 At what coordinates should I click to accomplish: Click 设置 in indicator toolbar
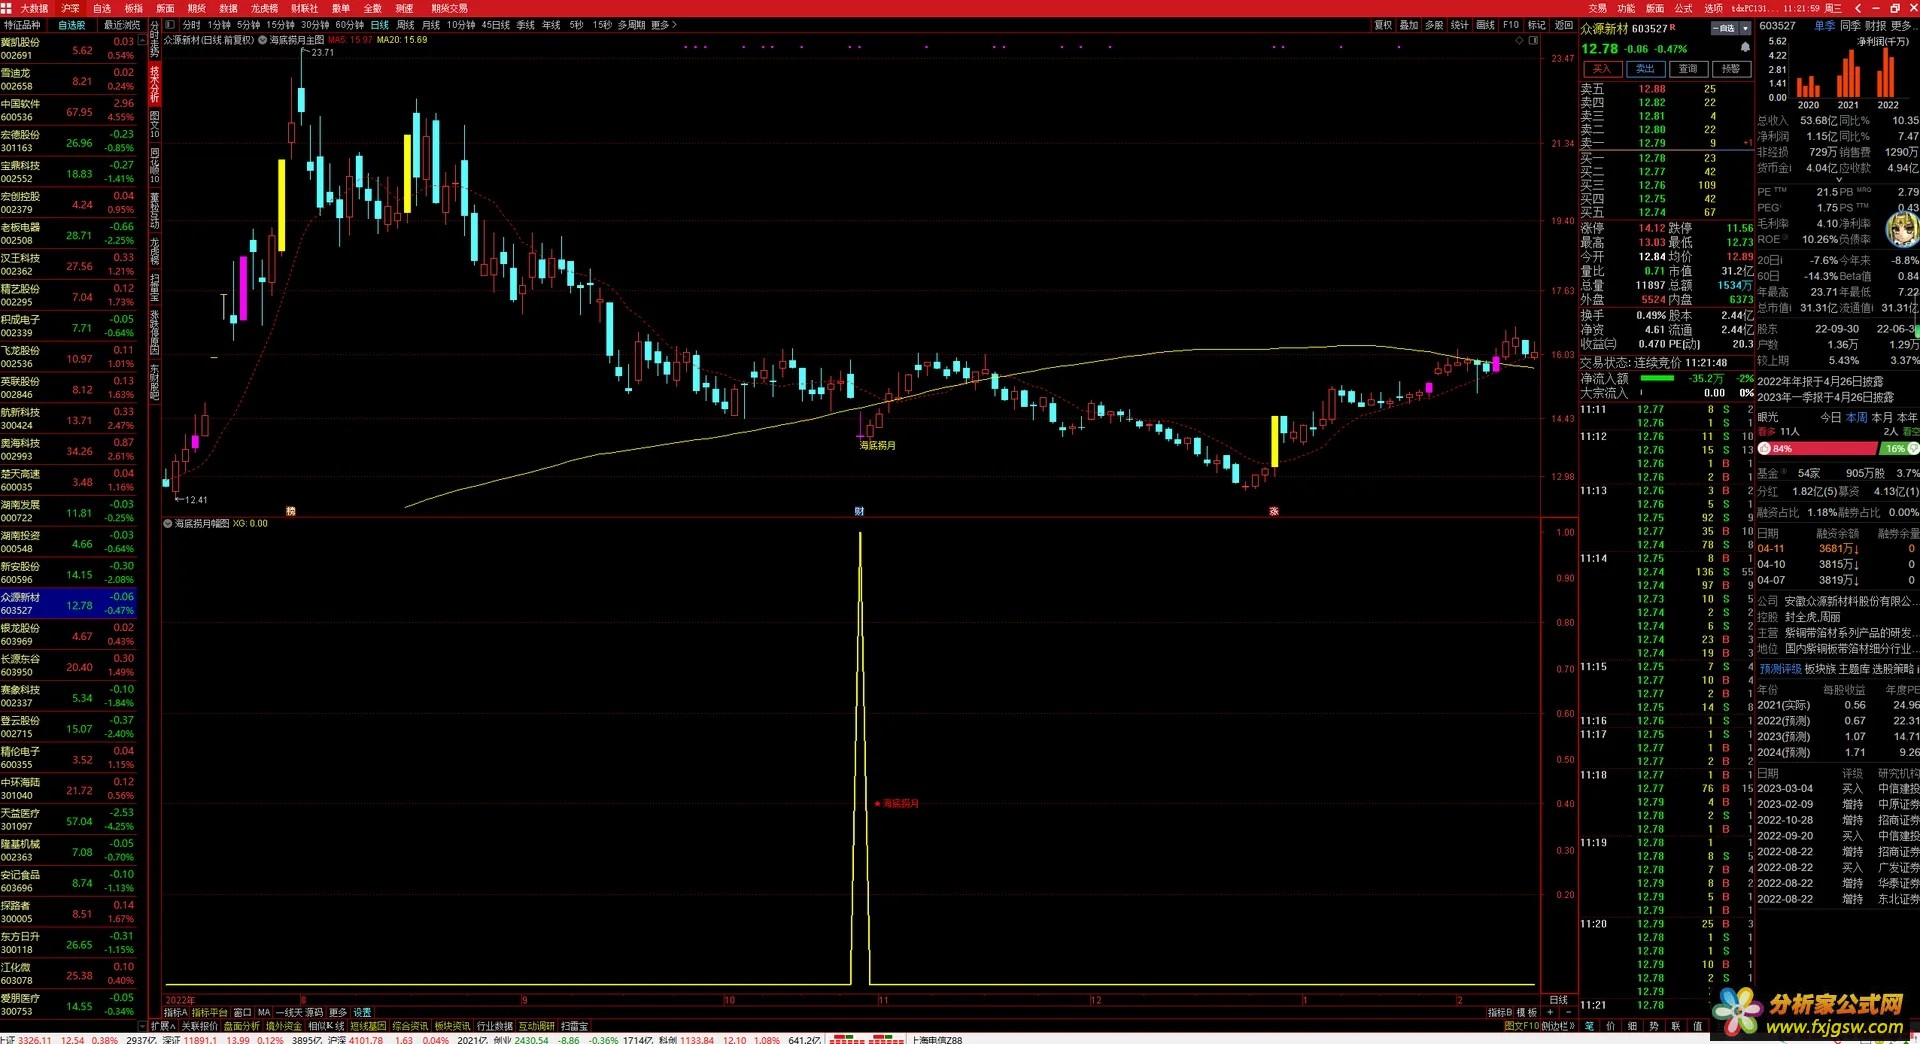point(362,1012)
